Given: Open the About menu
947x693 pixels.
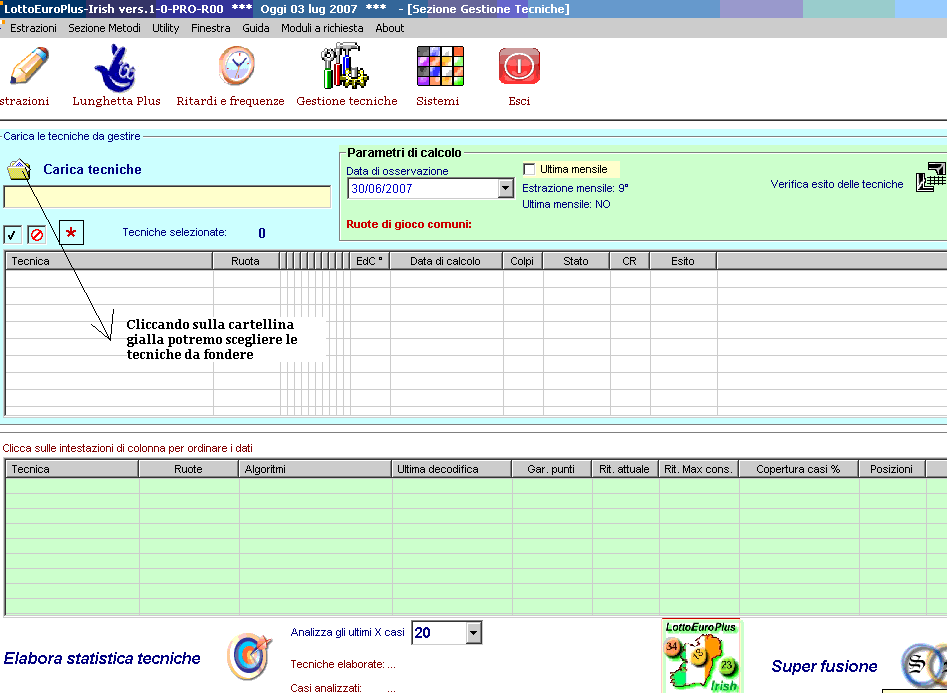Looking at the screenshot, I should click(x=390, y=28).
